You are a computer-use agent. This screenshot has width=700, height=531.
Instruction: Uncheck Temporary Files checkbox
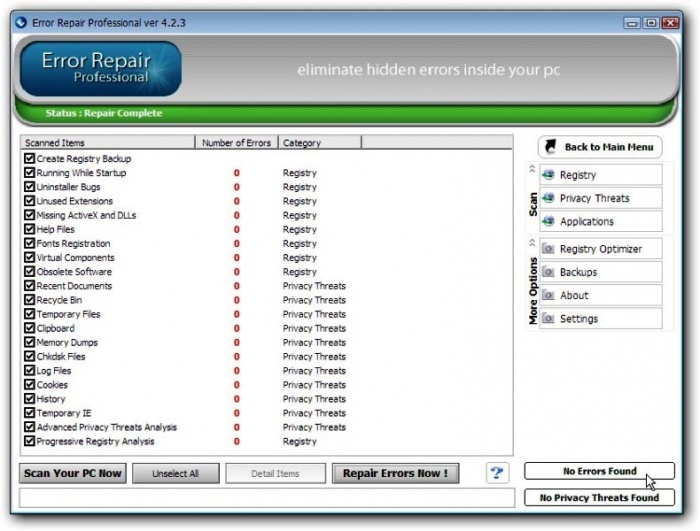[x=29, y=314]
